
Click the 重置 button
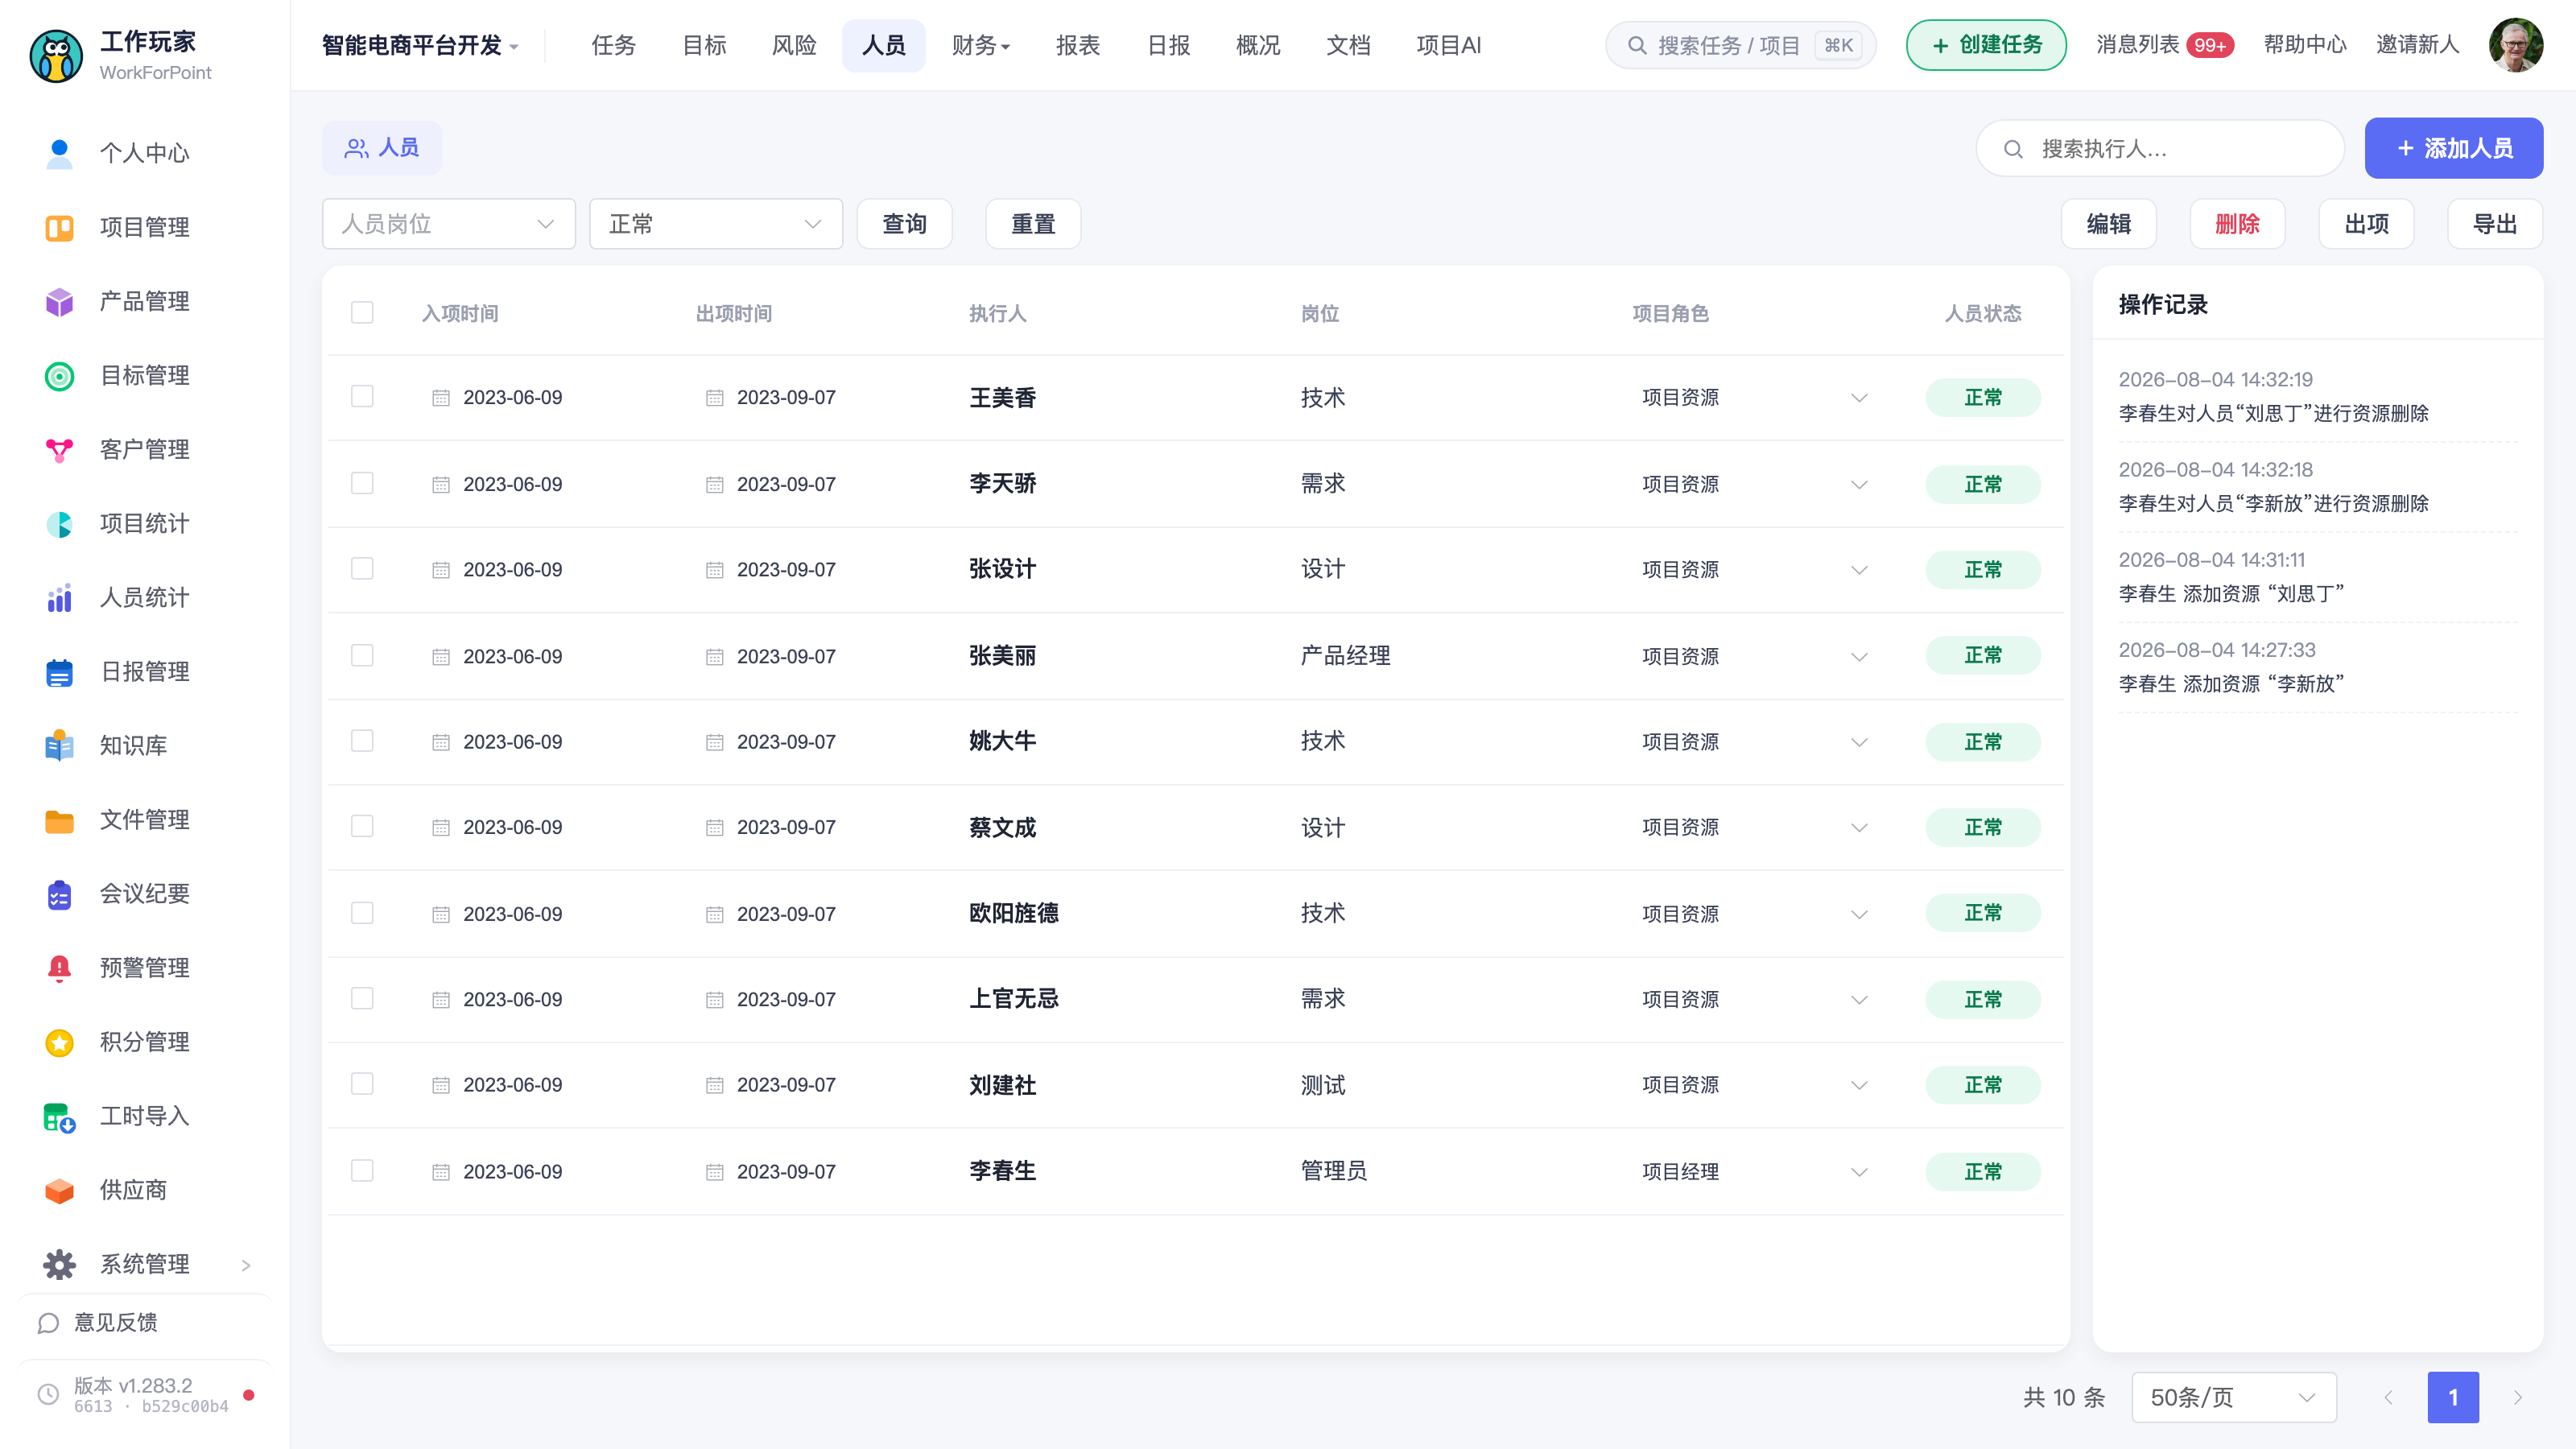click(1033, 224)
